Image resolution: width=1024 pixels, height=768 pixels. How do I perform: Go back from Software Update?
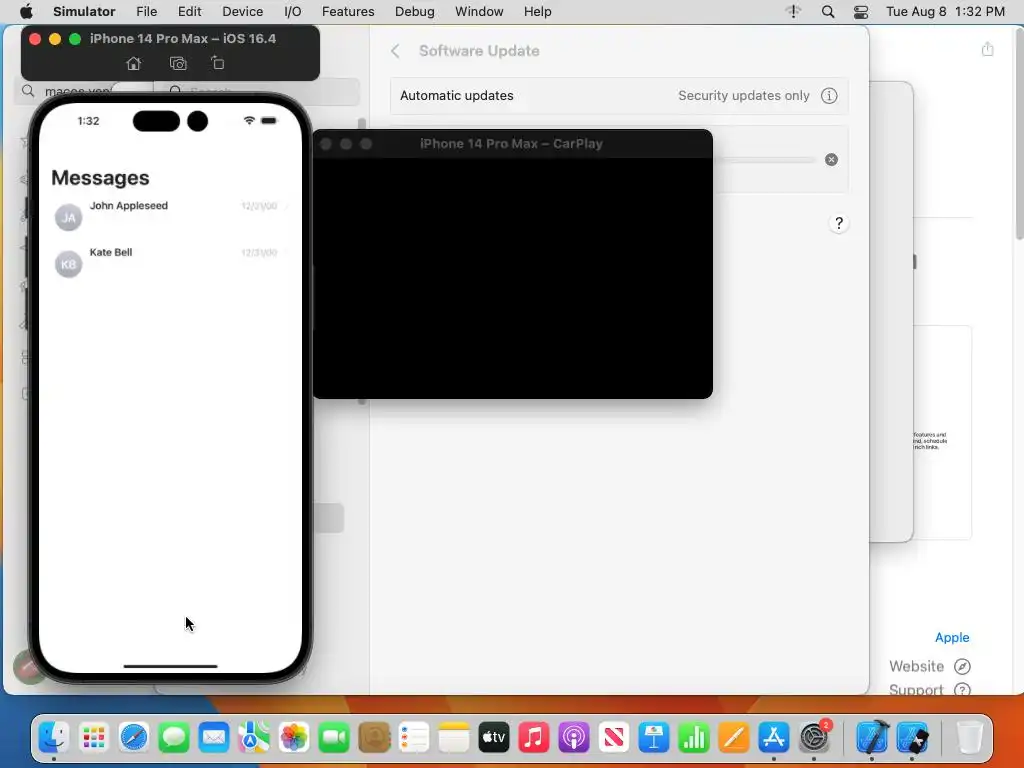coord(395,51)
